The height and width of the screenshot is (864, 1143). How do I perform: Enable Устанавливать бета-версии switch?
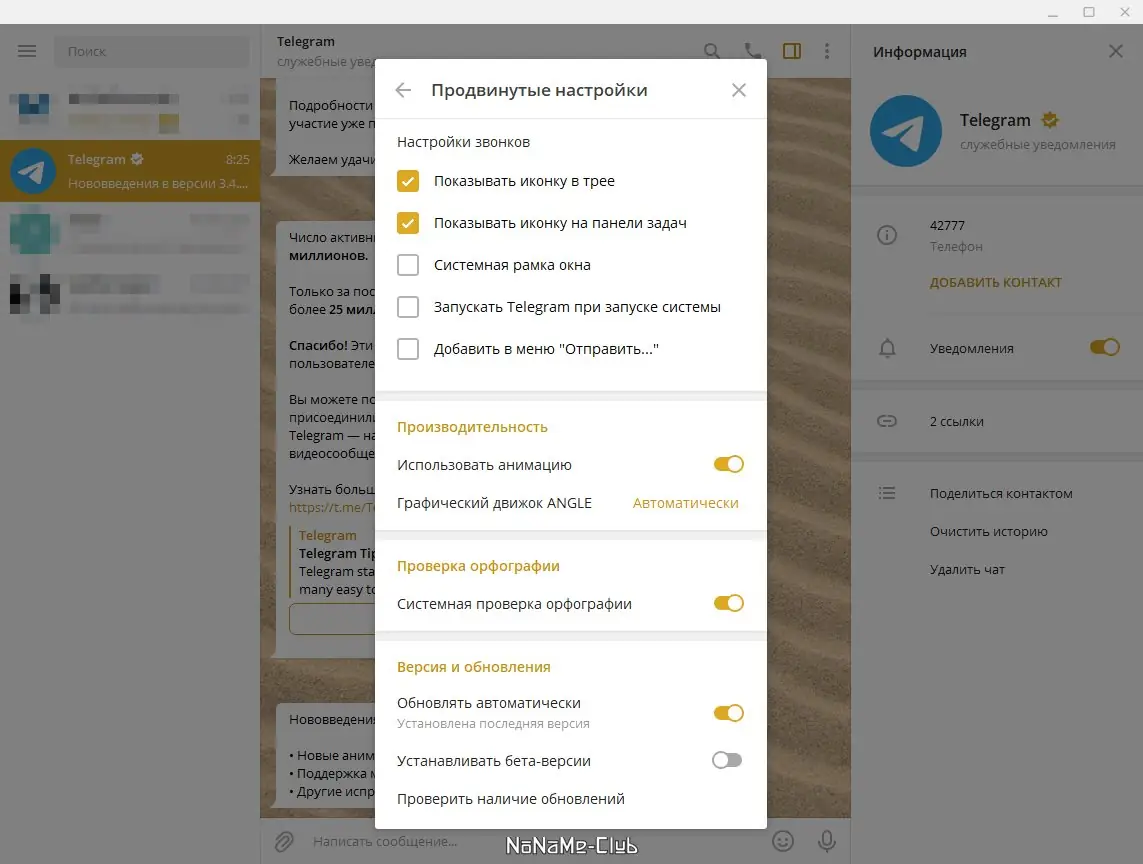pos(727,760)
